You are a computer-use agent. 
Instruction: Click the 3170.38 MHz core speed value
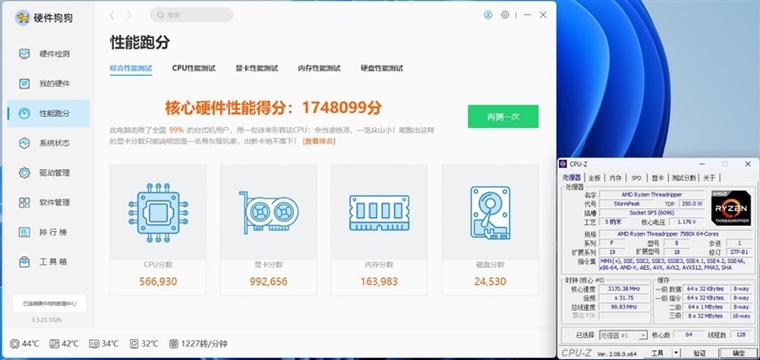click(x=624, y=289)
